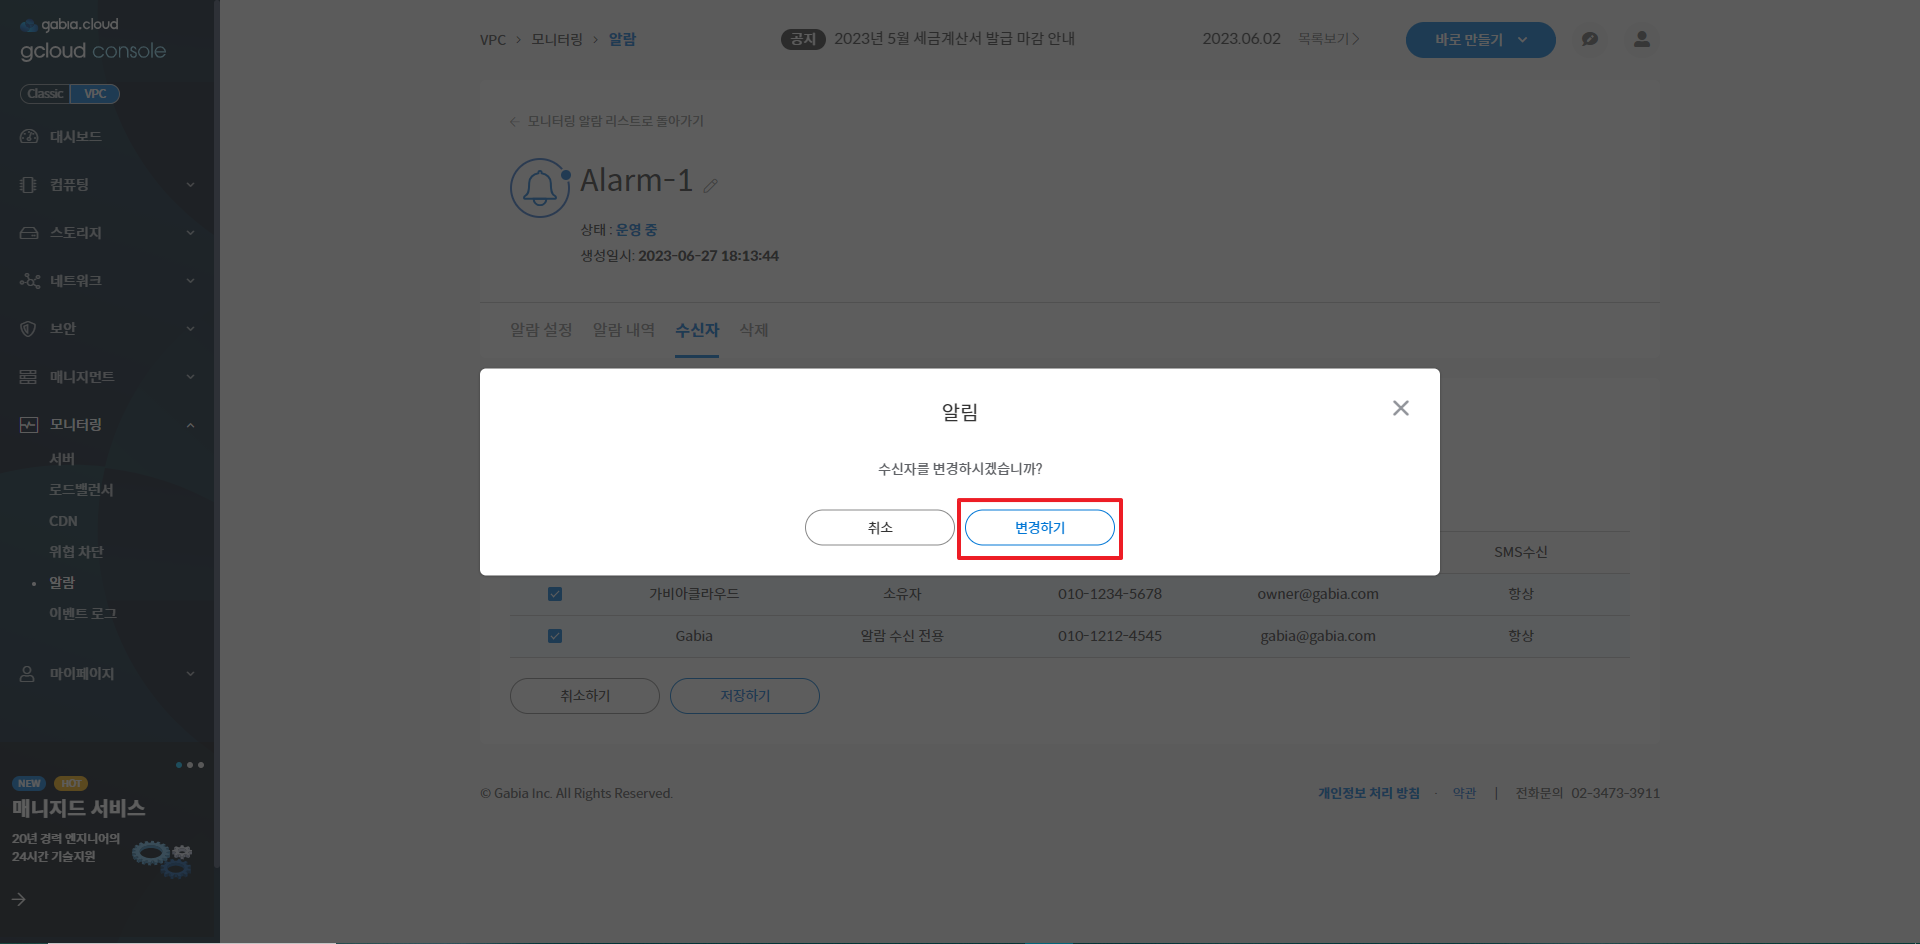Click the 알람 수신 전용 cell

[902, 636]
